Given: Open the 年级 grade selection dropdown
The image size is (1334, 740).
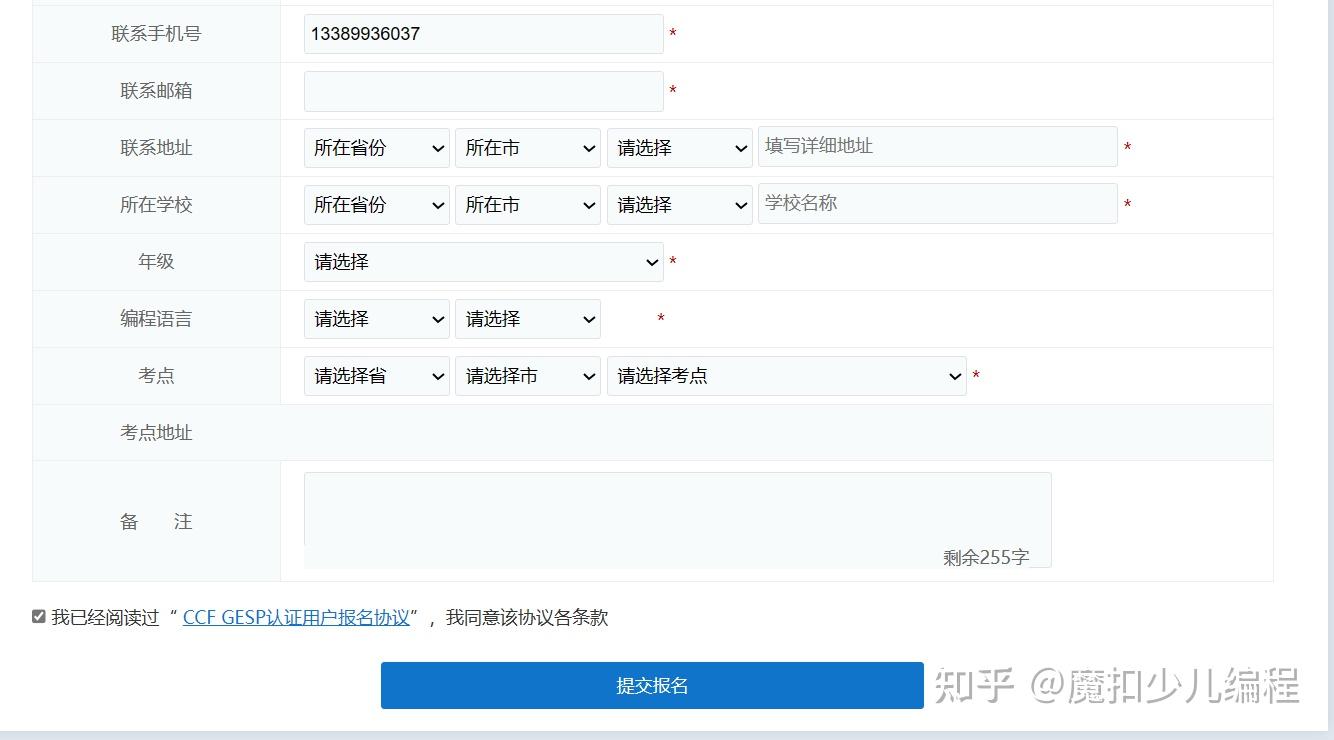Looking at the screenshot, I should click(483, 261).
